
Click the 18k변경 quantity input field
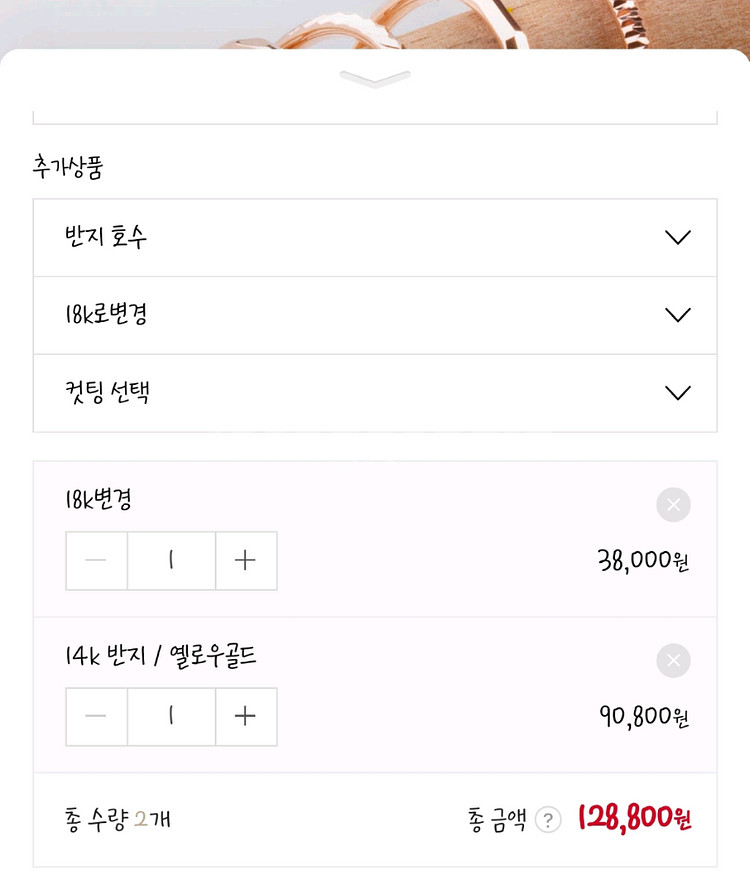(171, 561)
